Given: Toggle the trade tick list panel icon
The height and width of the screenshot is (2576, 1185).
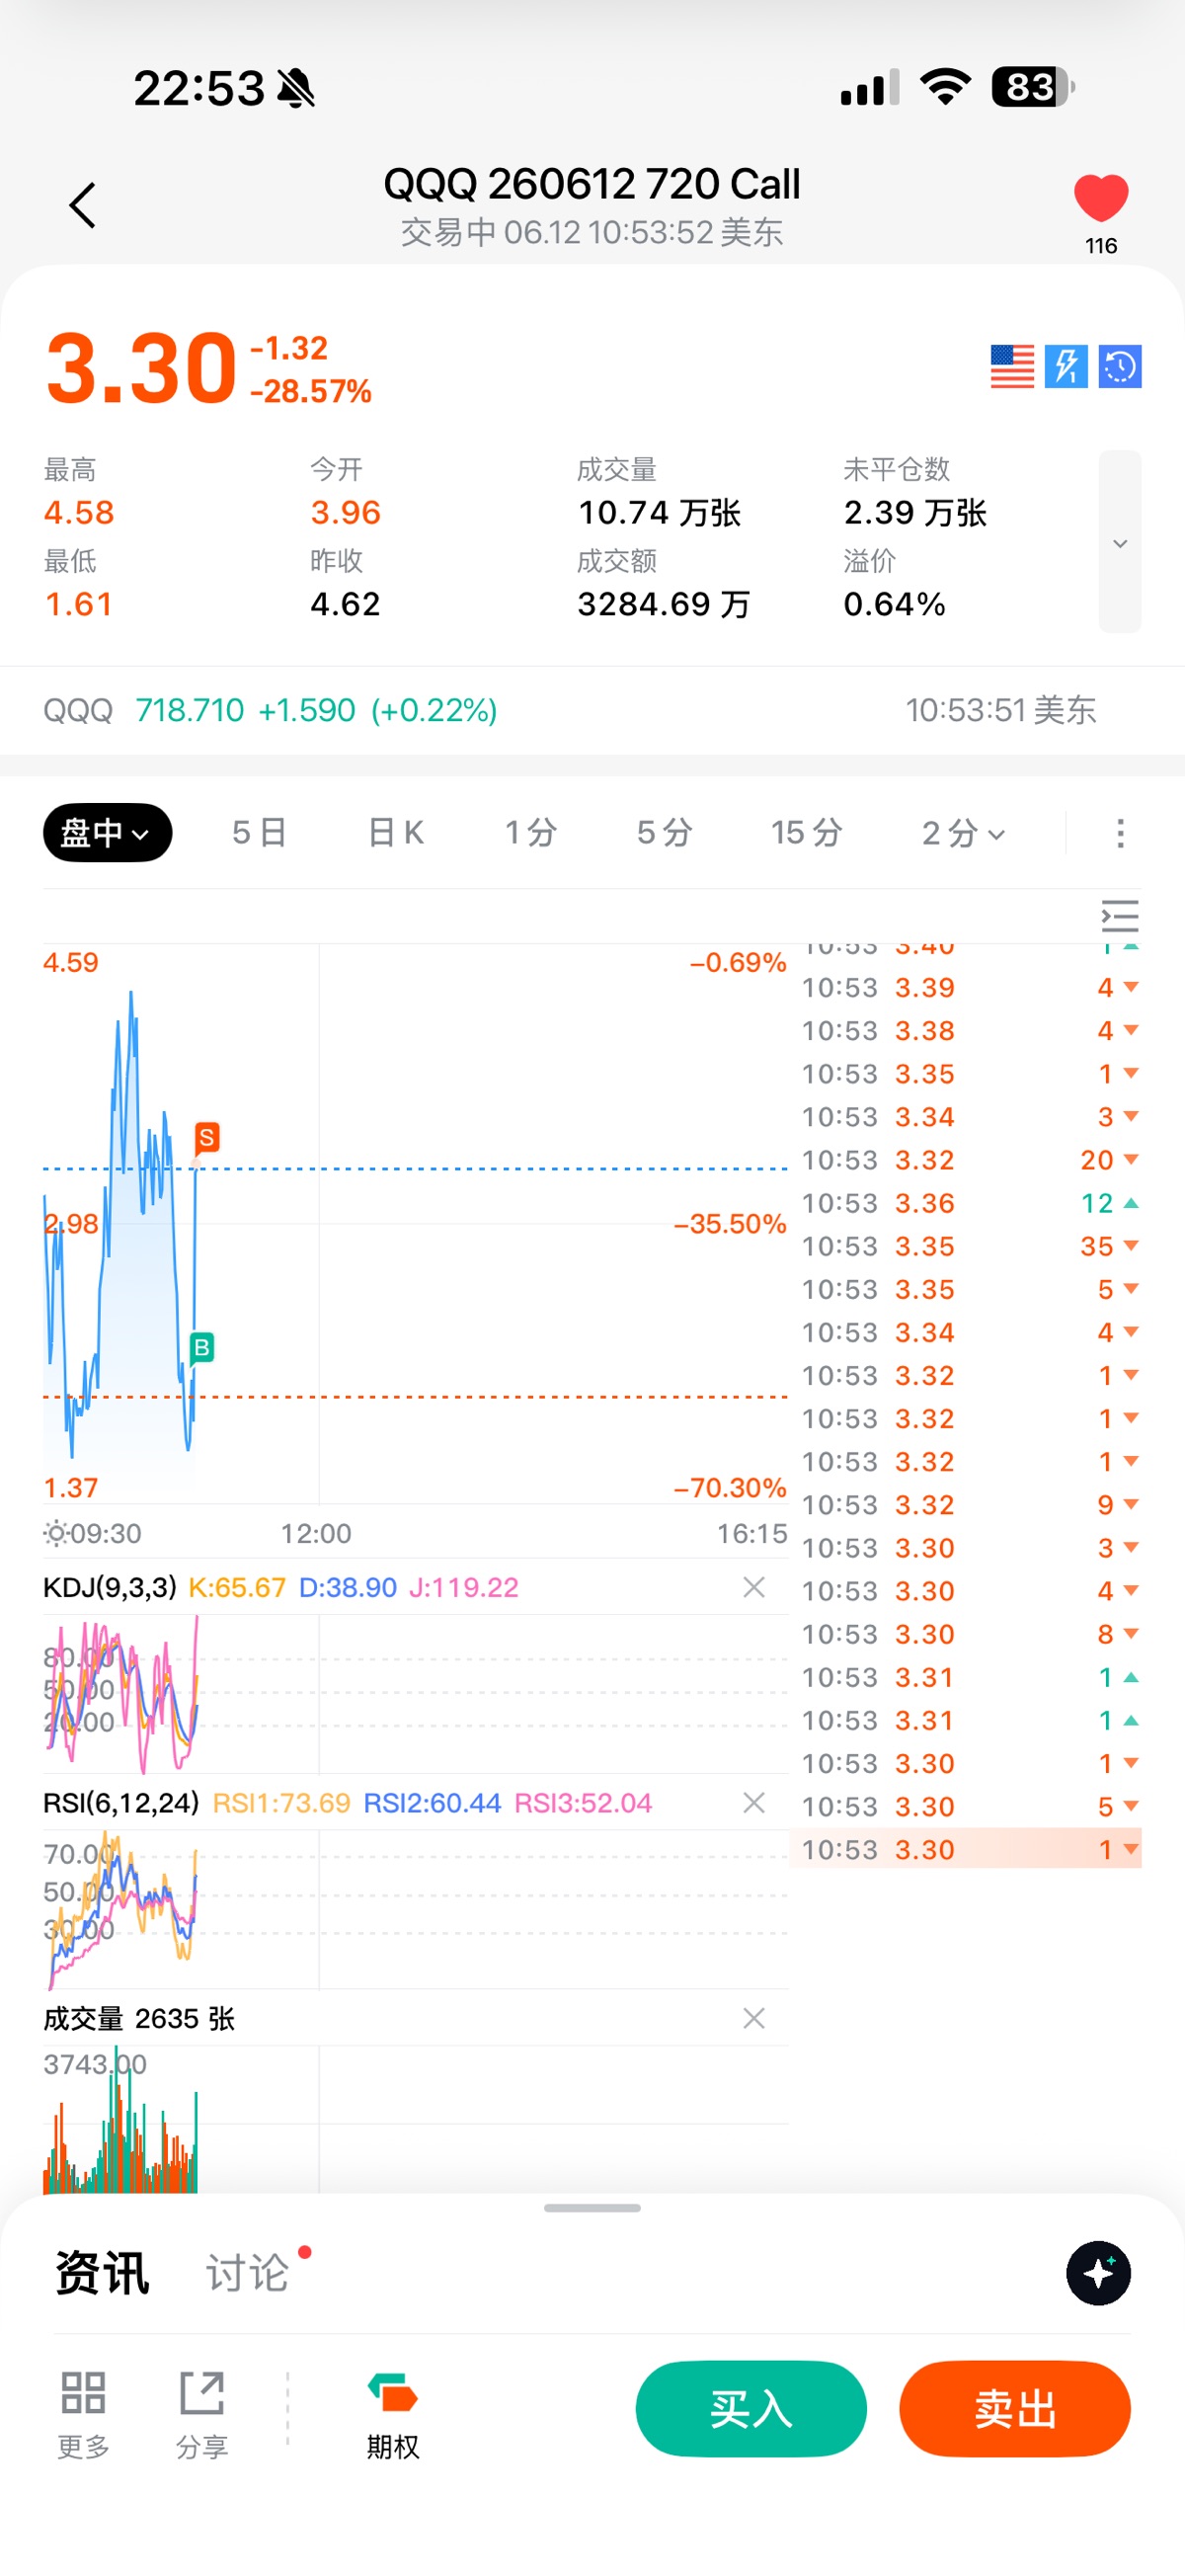Looking at the screenshot, I should [x=1120, y=916].
